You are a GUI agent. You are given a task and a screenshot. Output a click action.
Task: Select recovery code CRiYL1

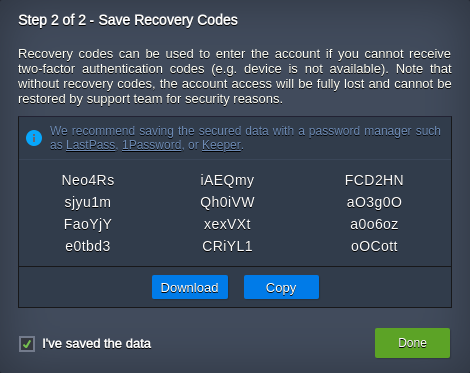(x=227, y=246)
